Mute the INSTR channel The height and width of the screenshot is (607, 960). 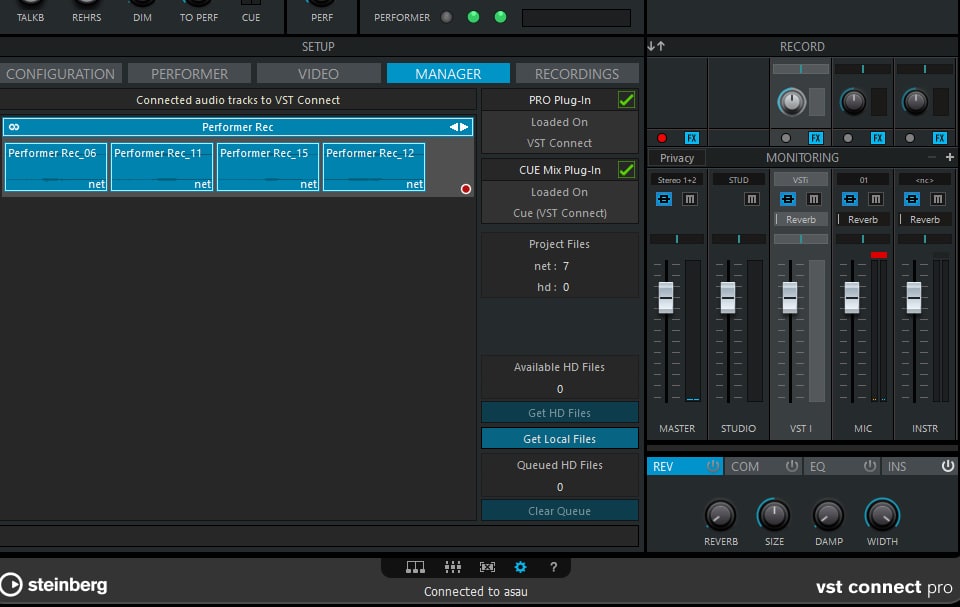937,199
